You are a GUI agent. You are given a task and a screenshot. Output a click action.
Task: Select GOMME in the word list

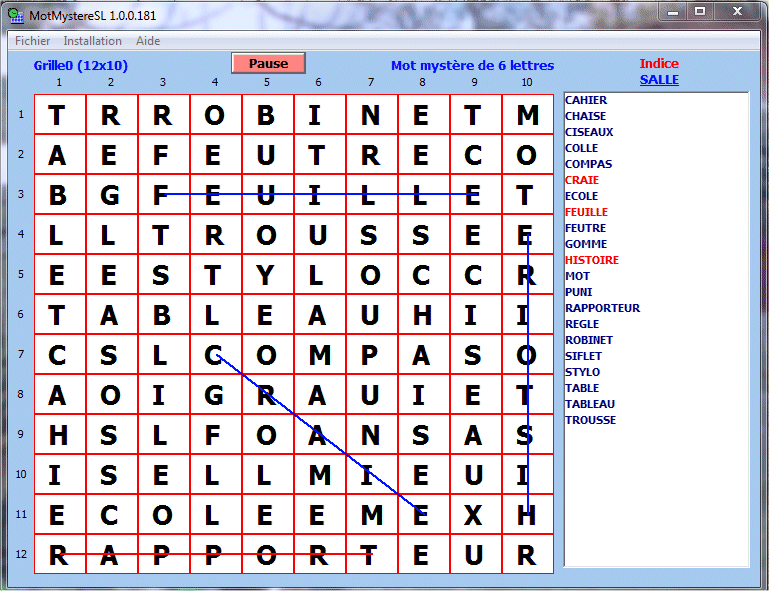tap(586, 244)
